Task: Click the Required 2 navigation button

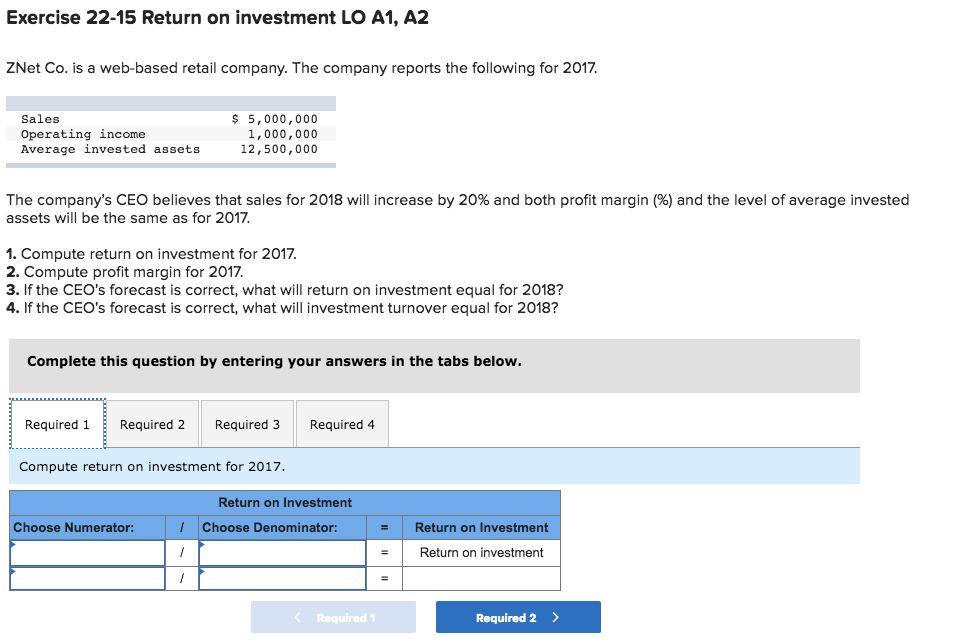Action: (517, 617)
